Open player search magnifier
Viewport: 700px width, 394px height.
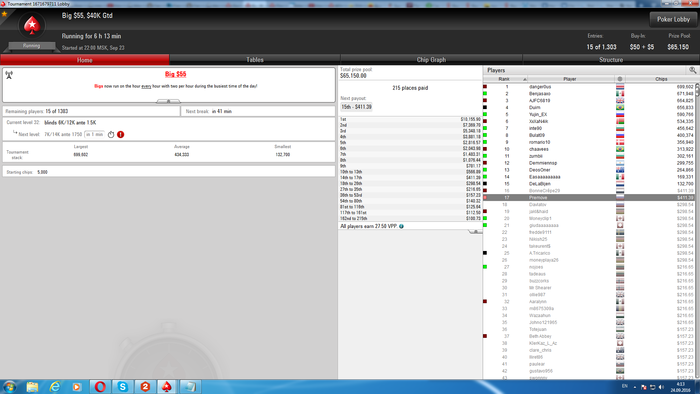[692, 70]
